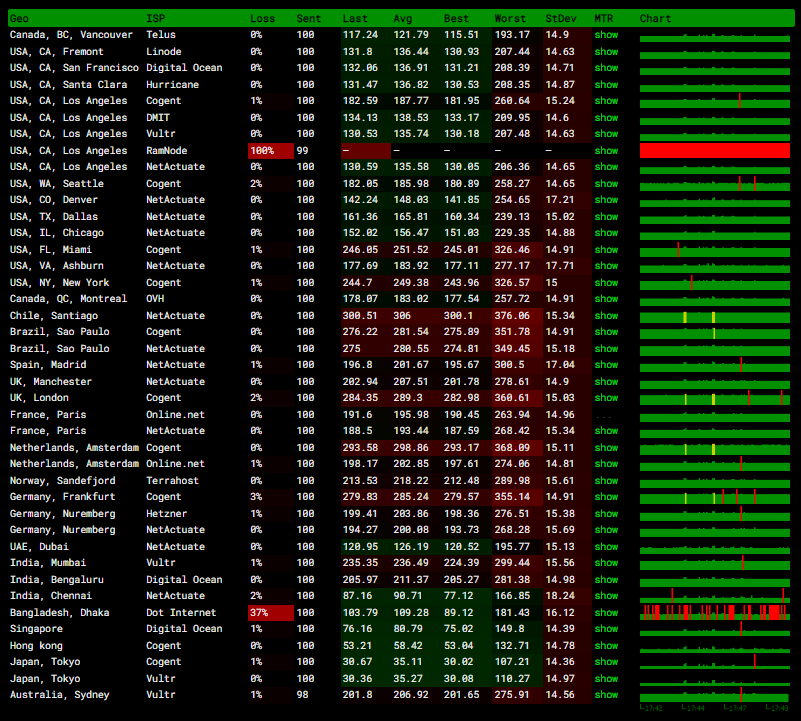Select the "Dot Internet" ISP cell
The height and width of the screenshot is (721, 801).
tap(181, 612)
